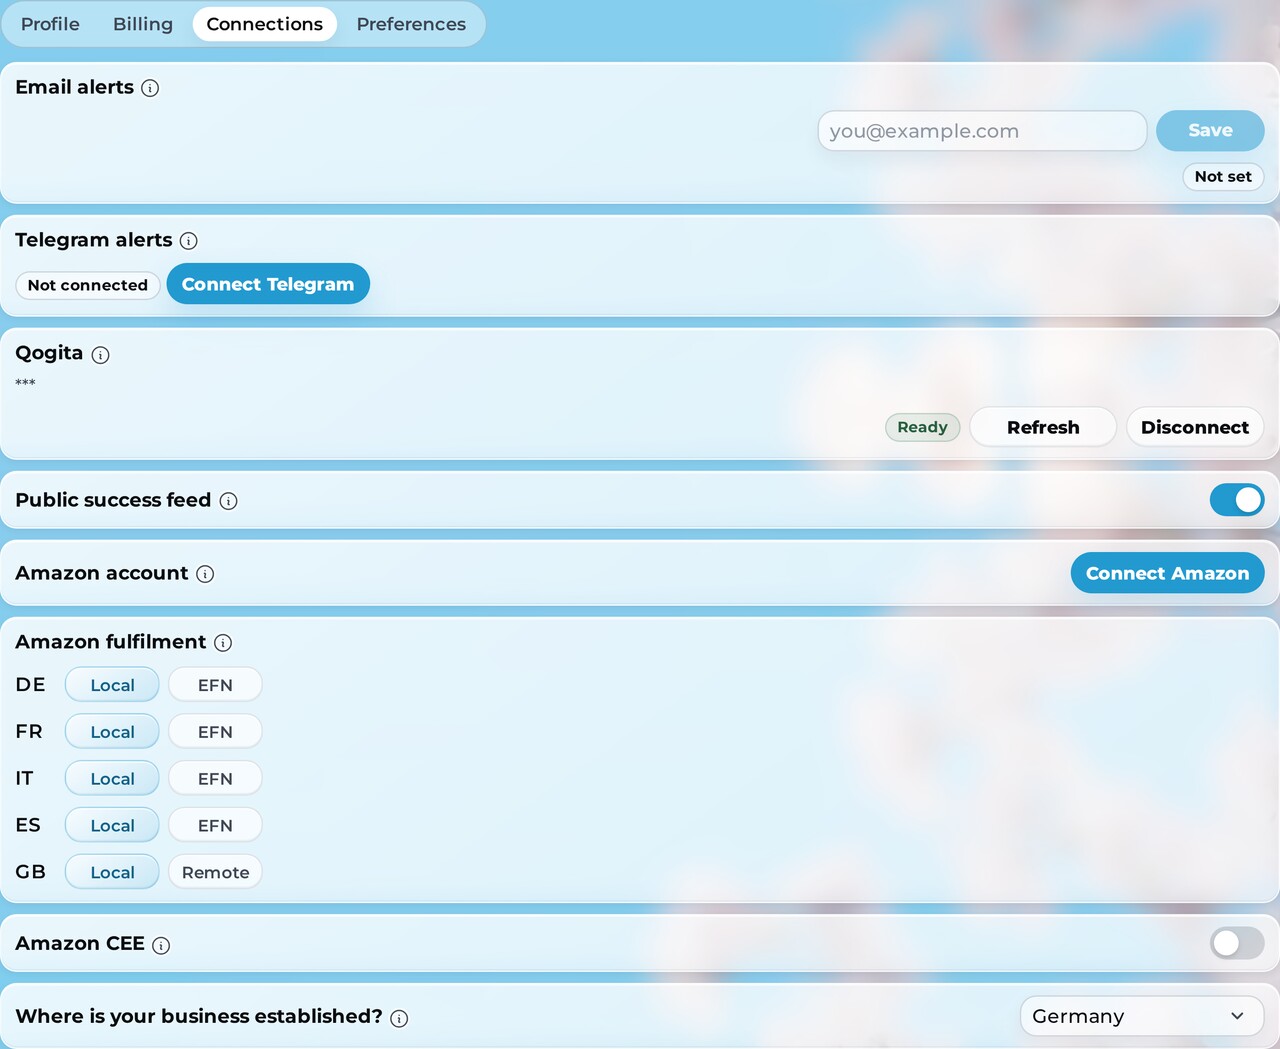Disconnect the Qogita account
The width and height of the screenshot is (1280, 1049).
1195,427
